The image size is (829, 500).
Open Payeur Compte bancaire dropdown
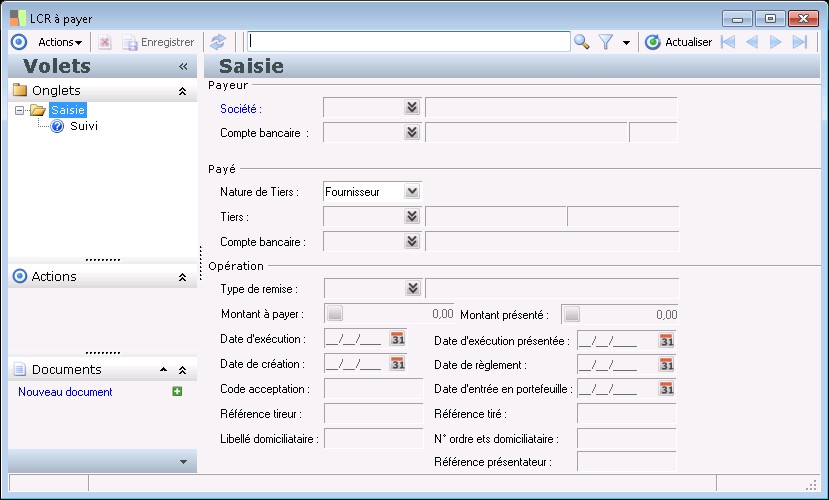click(x=412, y=132)
